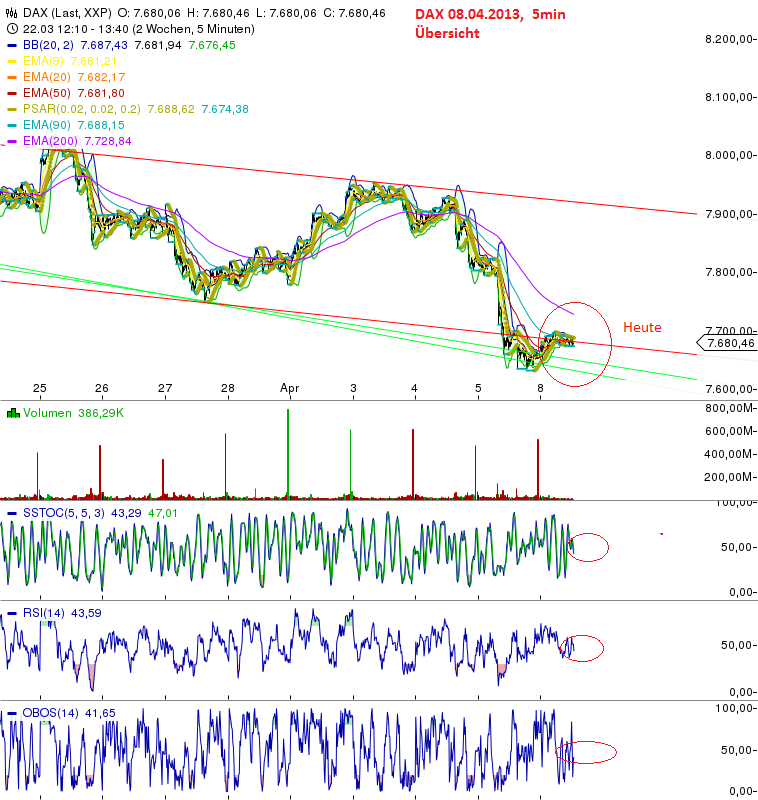Image resolution: width=758 pixels, height=800 pixels.
Task: Click EMA(200) value 7.728,84
Action: click(108, 141)
